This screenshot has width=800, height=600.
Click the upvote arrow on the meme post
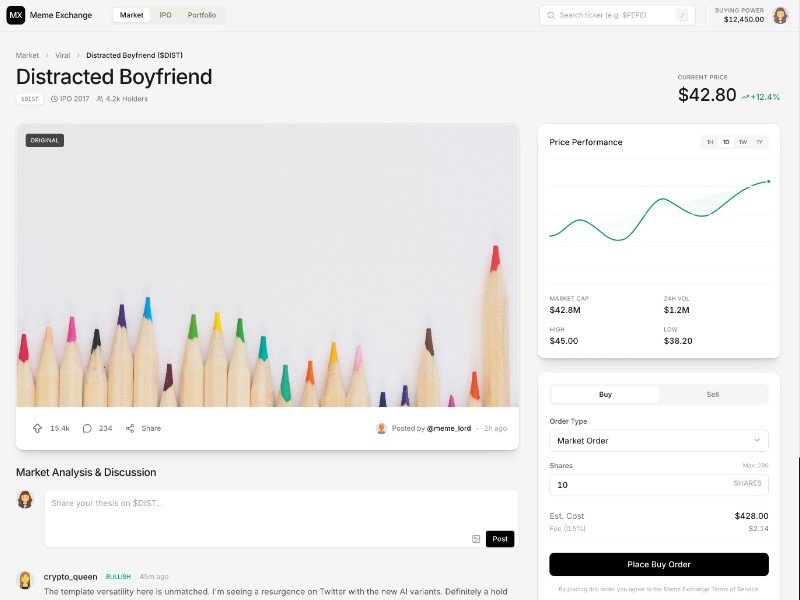pos(38,427)
